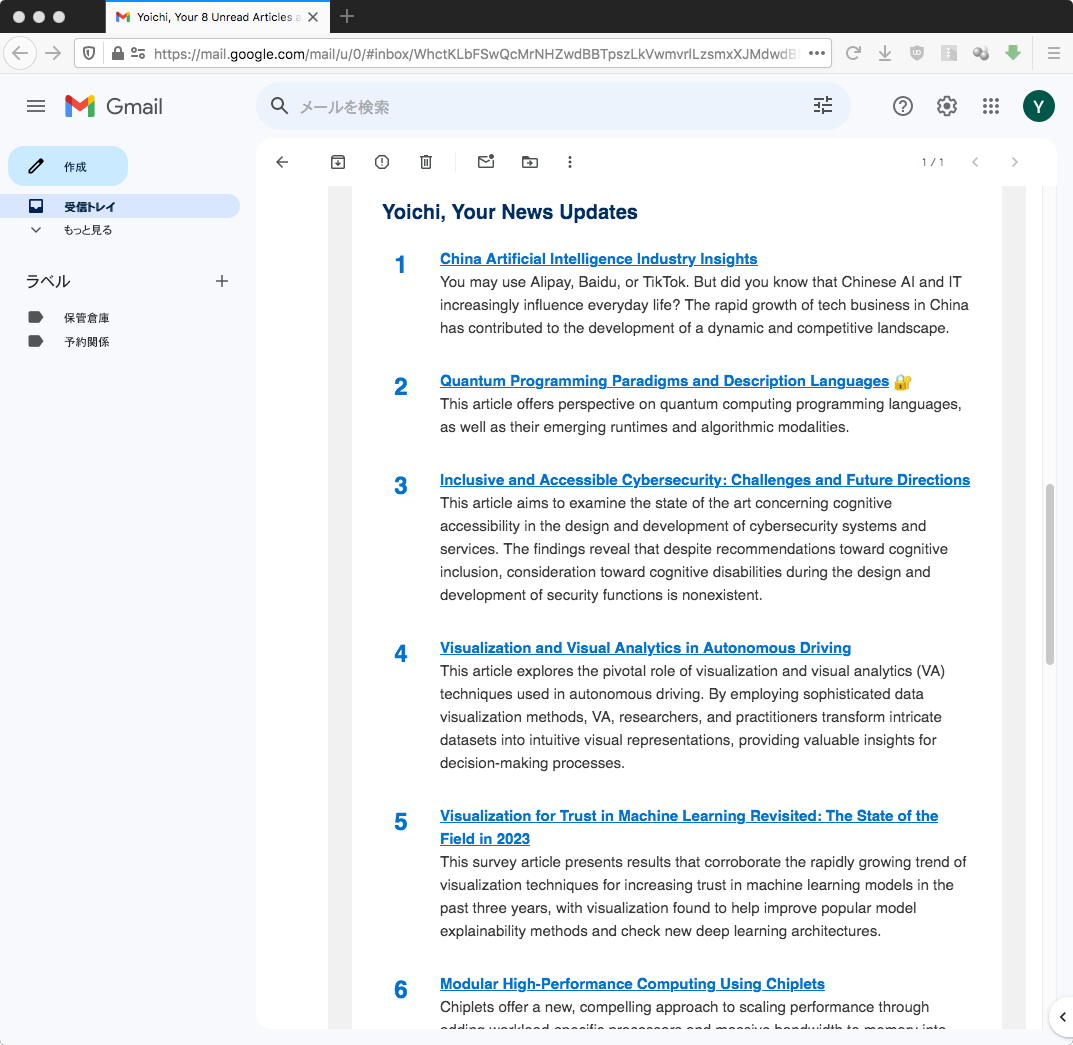Select the 受信トレイ inbox folder
Image resolution: width=1073 pixels, height=1045 pixels.
pos(90,207)
